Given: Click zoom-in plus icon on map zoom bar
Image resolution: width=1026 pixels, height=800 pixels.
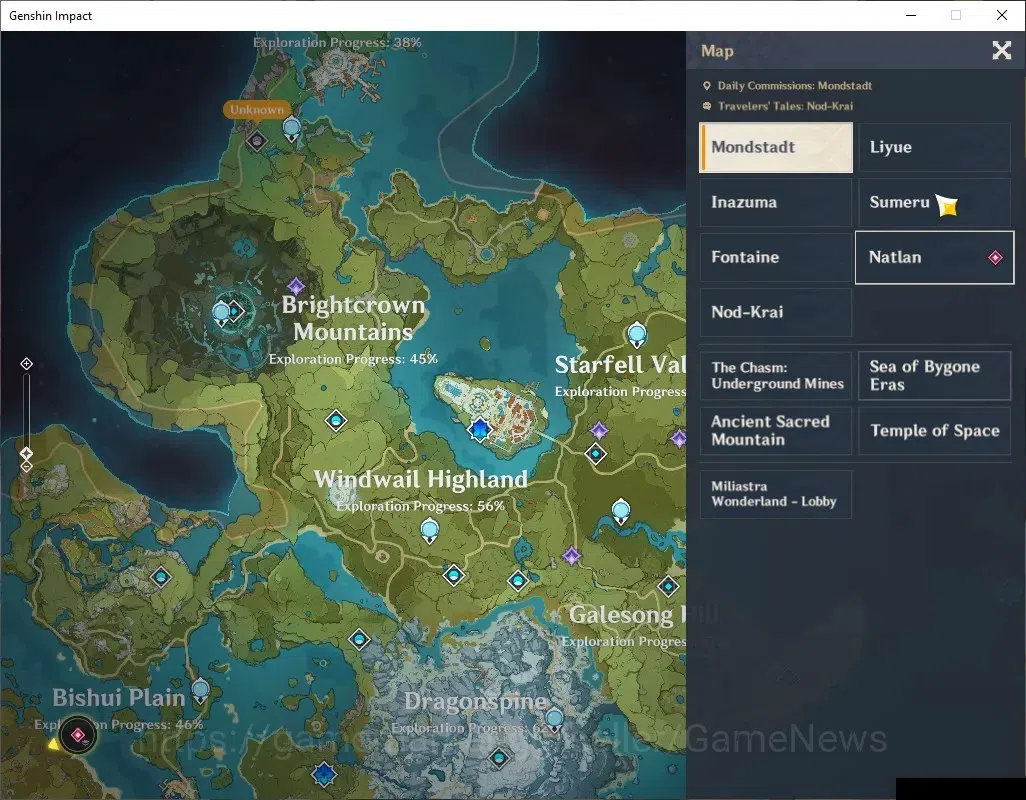Looking at the screenshot, I should point(26,364).
